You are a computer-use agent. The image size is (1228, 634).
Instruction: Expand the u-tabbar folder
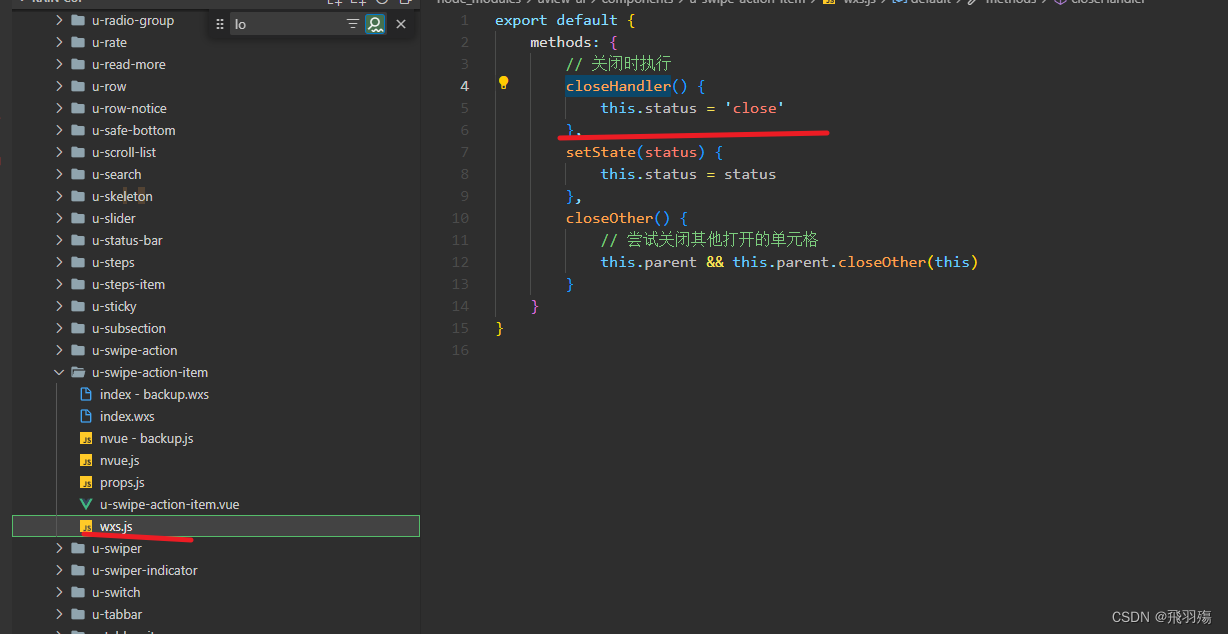tap(59, 614)
